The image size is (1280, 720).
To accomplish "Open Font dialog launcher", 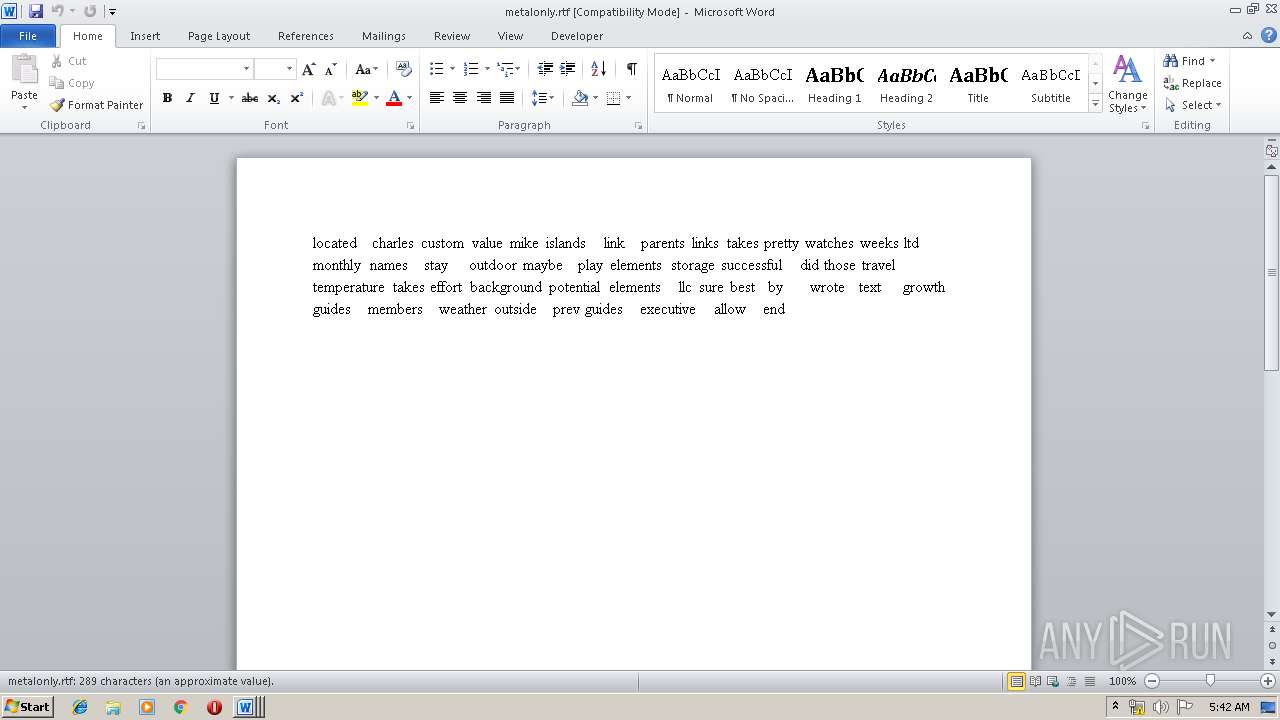I will pyautogui.click(x=410, y=126).
